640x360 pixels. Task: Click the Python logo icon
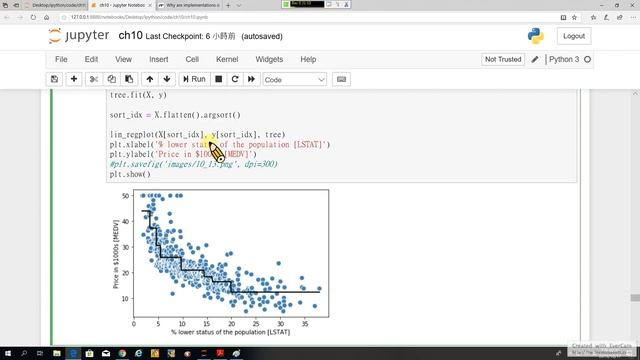tap(536, 36)
